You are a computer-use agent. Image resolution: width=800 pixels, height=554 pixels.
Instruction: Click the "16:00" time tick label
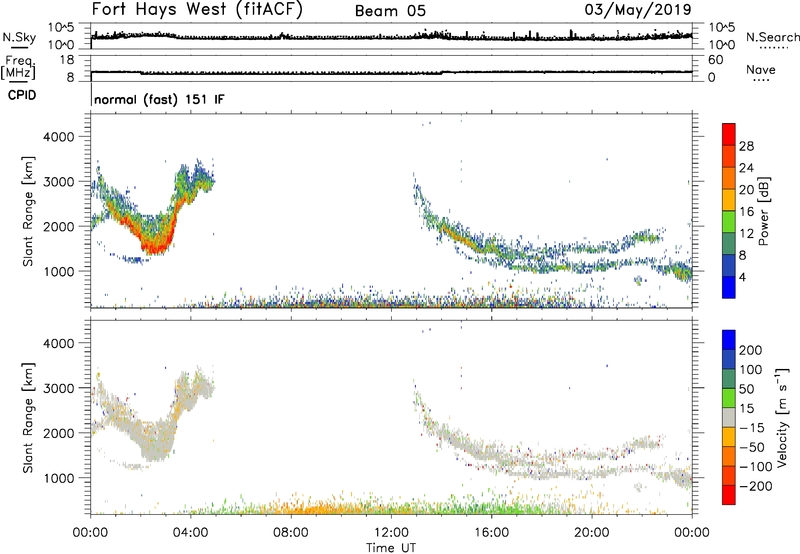coord(491,533)
